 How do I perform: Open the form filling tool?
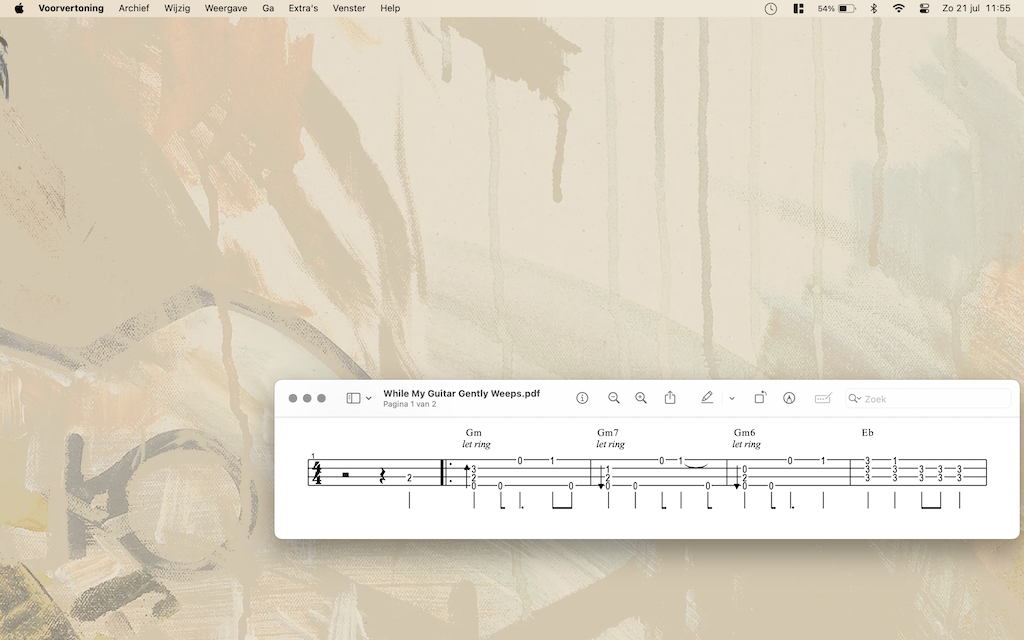click(x=823, y=398)
